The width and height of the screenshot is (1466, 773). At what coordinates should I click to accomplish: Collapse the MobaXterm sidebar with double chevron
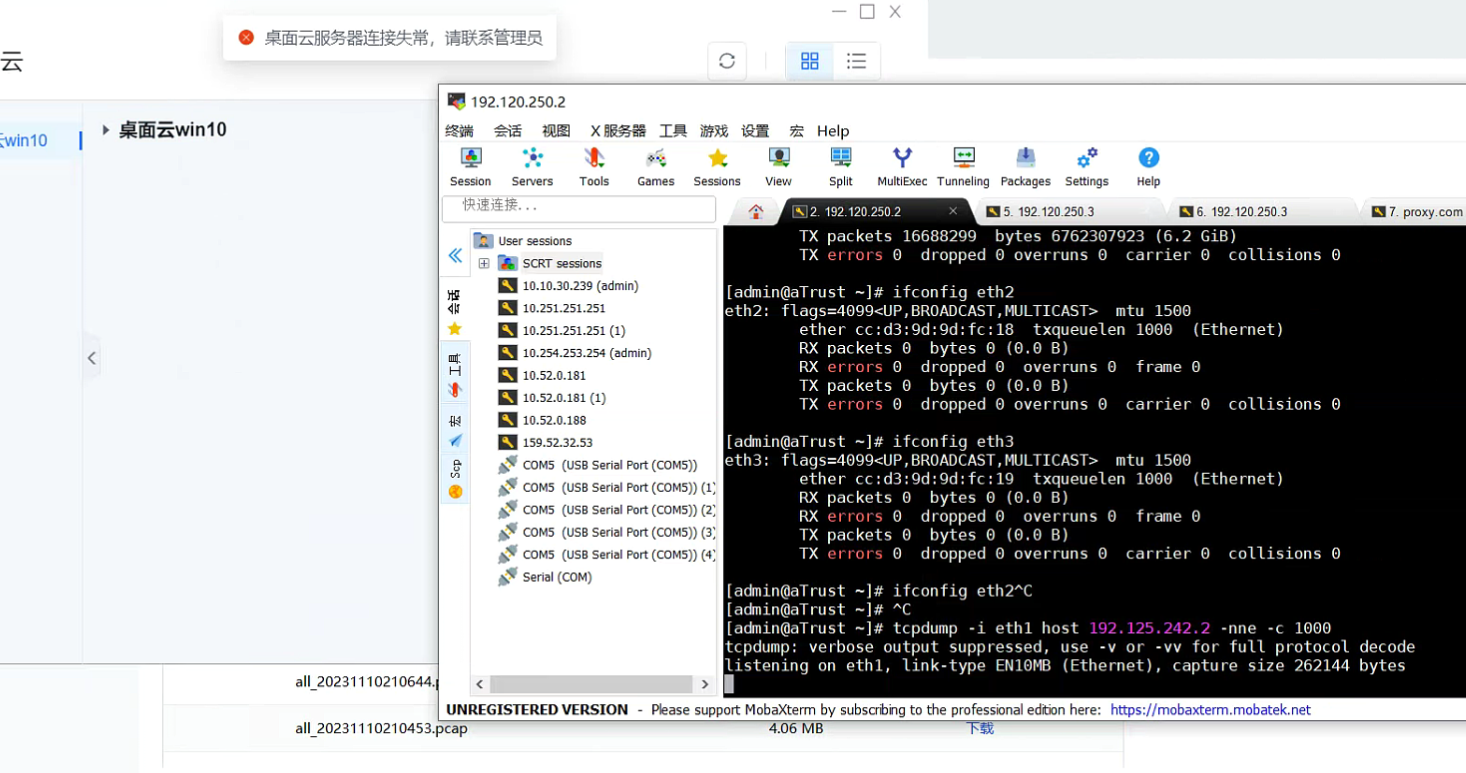pos(455,256)
